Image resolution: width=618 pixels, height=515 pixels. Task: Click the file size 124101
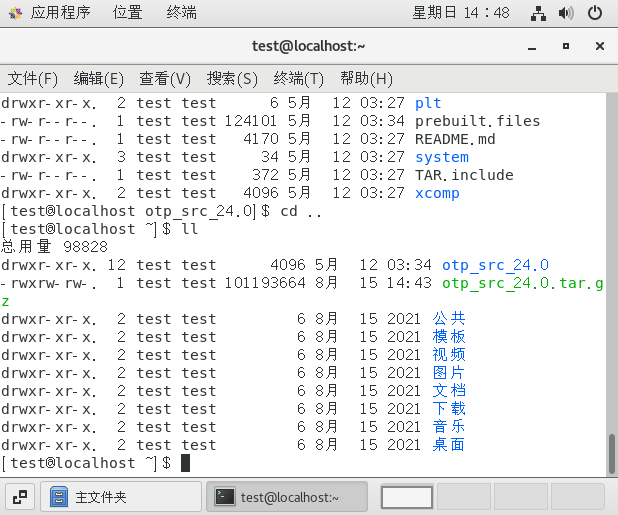(251, 121)
